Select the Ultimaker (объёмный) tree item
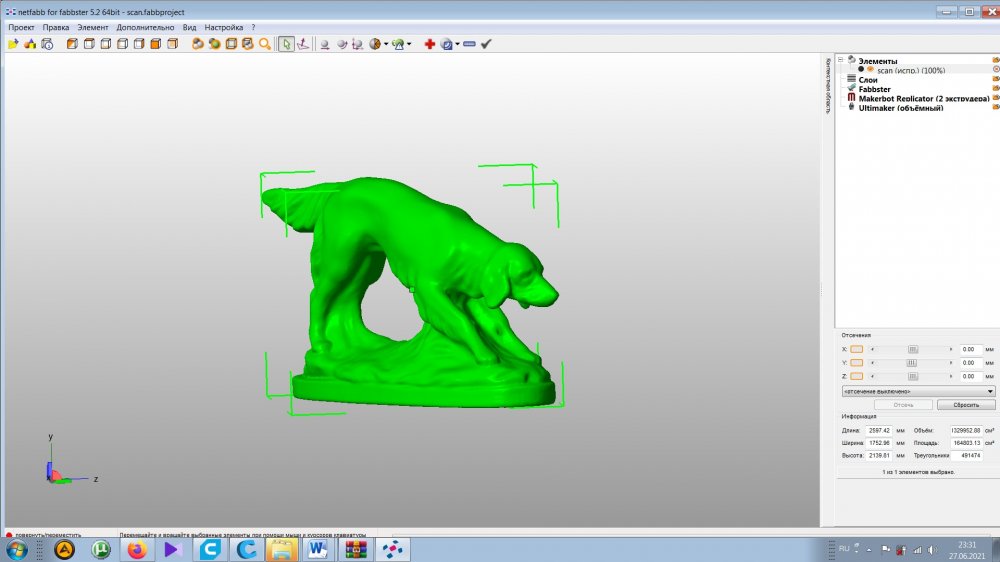The height and width of the screenshot is (562, 1000). coord(901,108)
